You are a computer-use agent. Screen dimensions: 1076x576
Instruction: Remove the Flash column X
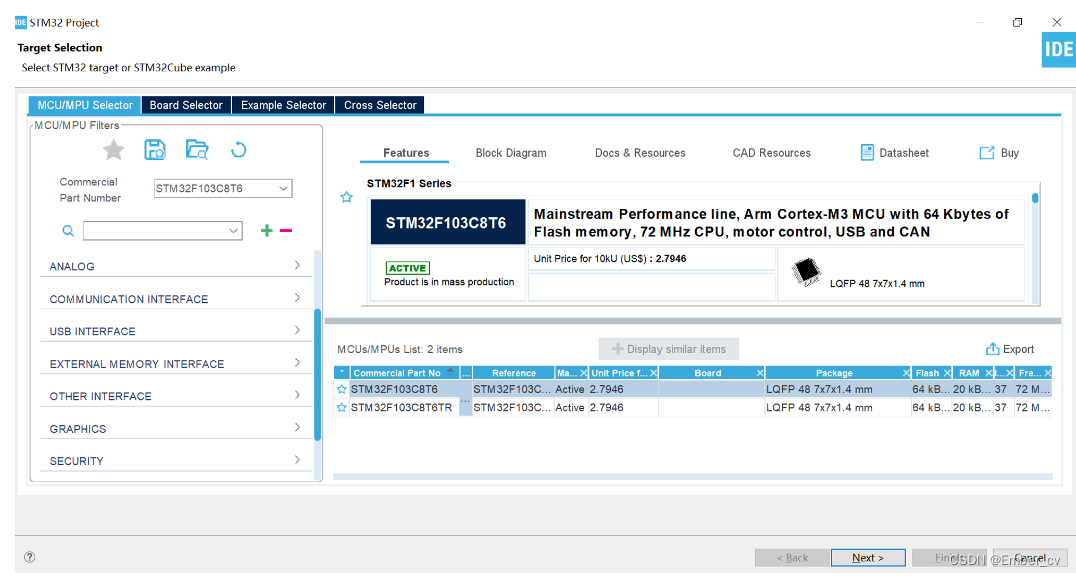pyautogui.click(x=947, y=373)
